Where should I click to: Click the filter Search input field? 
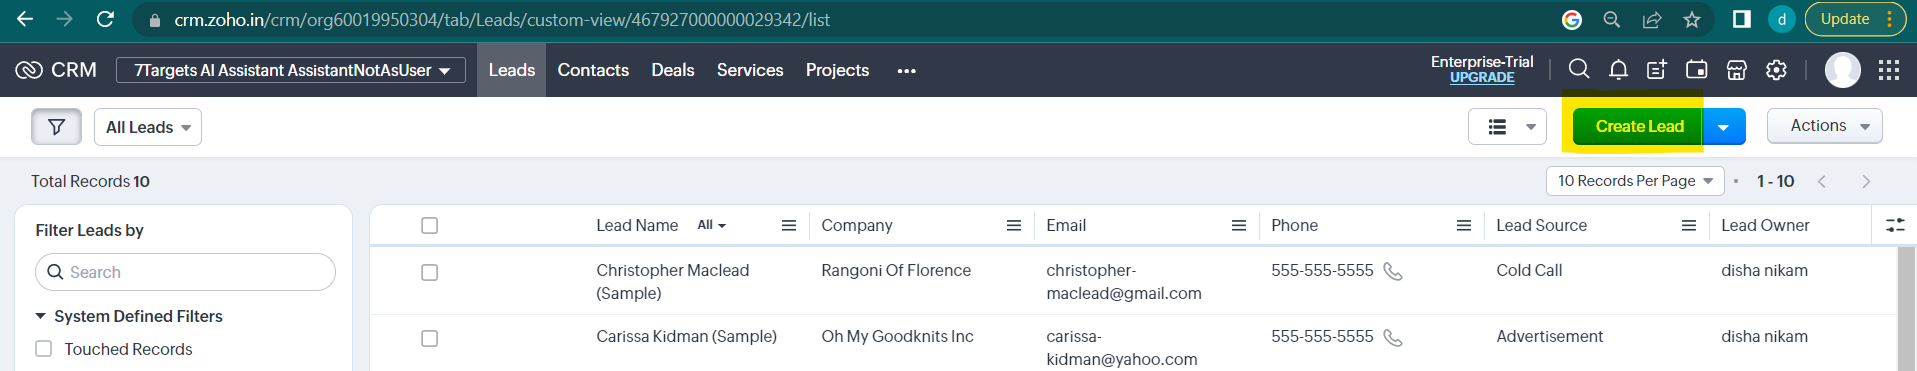pyautogui.click(x=185, y=272)
